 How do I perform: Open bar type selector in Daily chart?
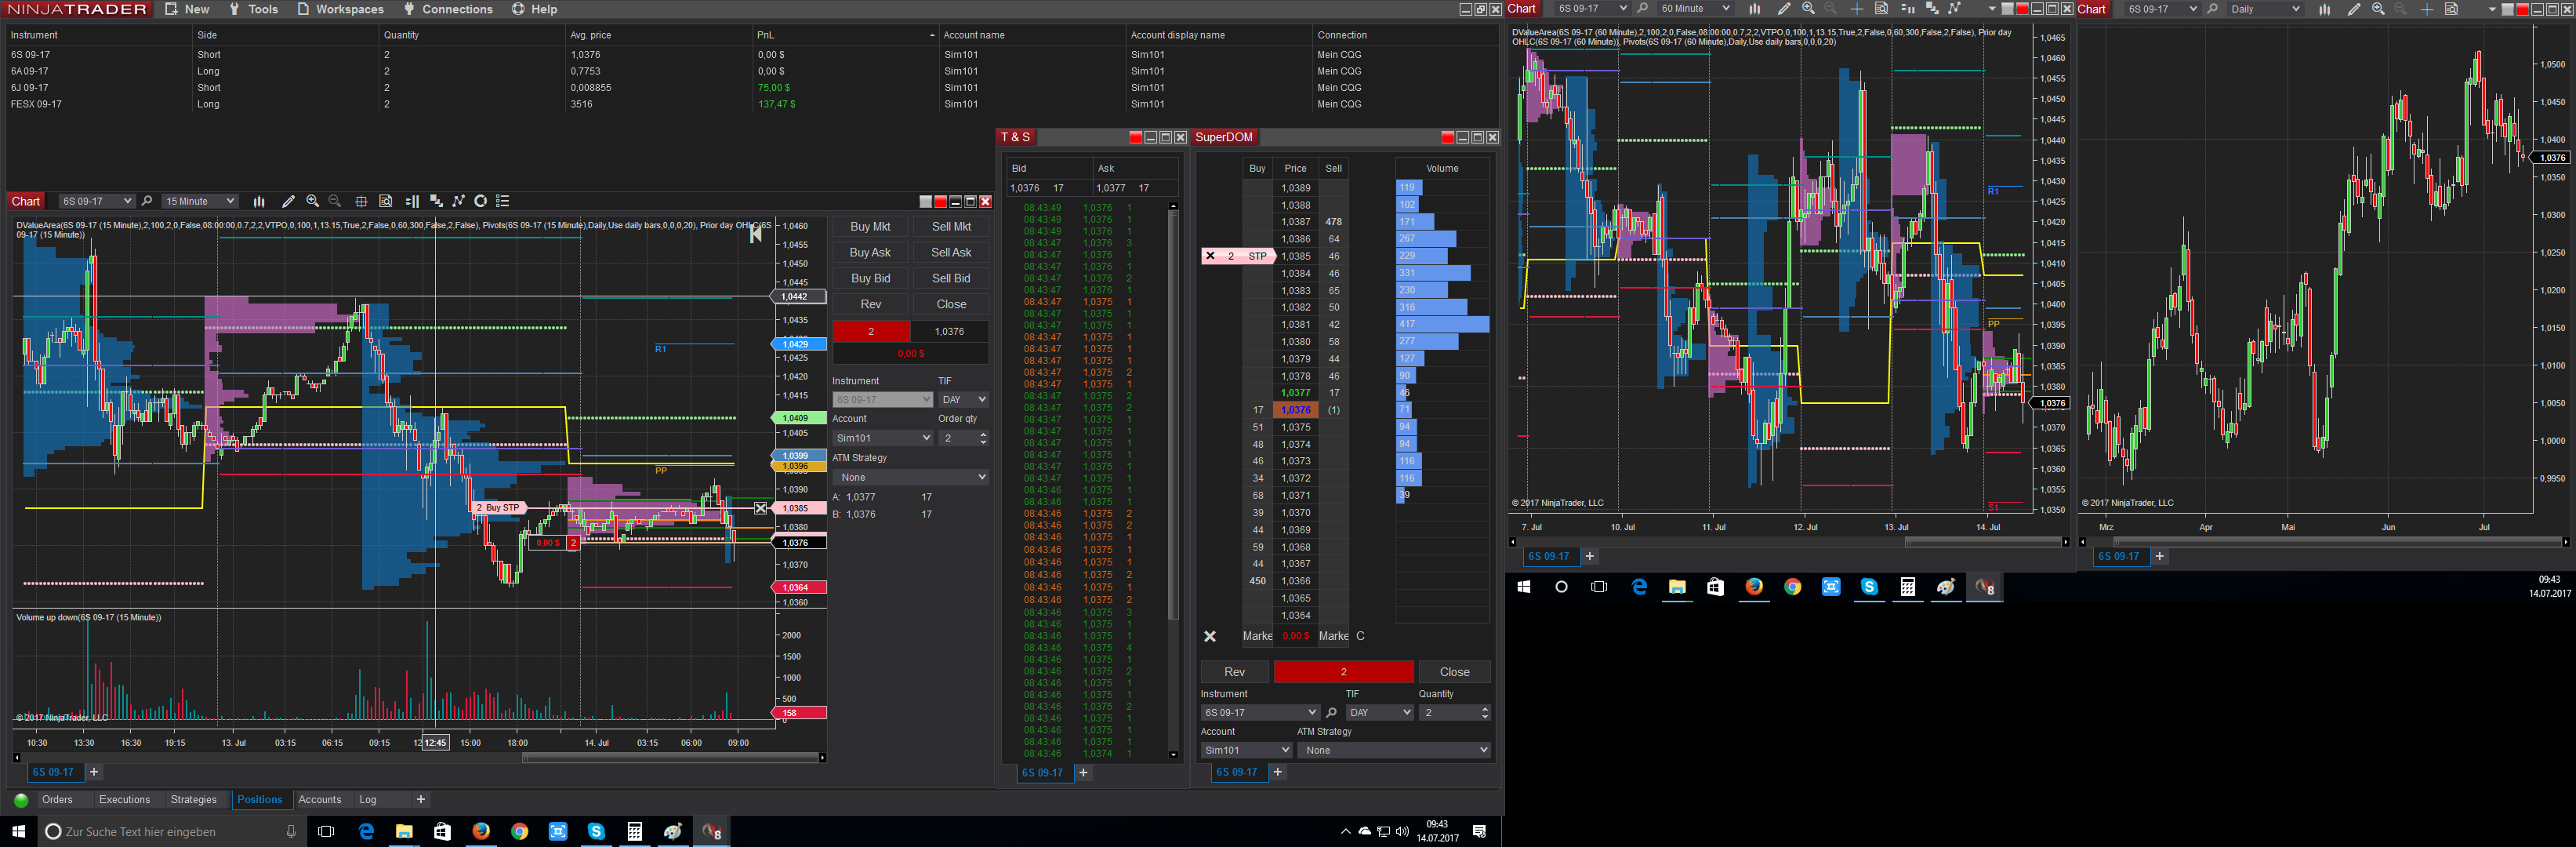point(2325,9)
